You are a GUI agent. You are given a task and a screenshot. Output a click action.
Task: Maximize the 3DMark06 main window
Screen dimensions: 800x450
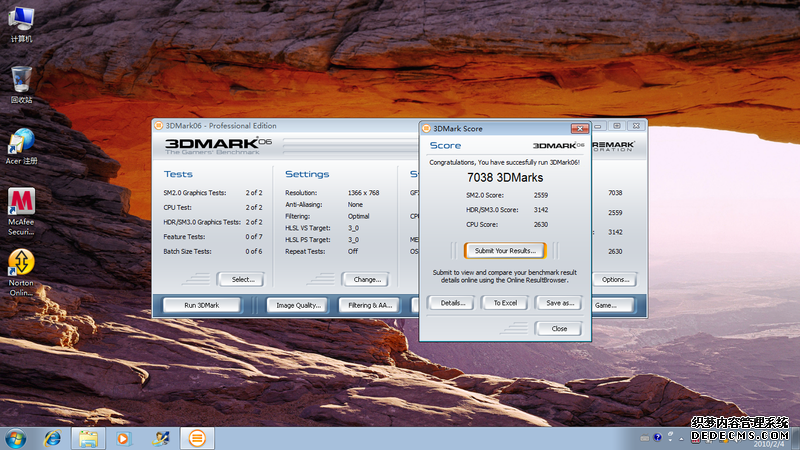617,126
